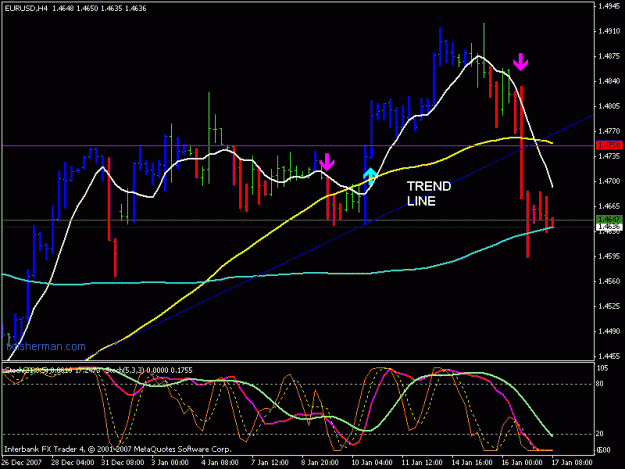This screenshot has width=625, height=469.
Task: Click the 1.4560 price scale label
Action: (609, 281)
